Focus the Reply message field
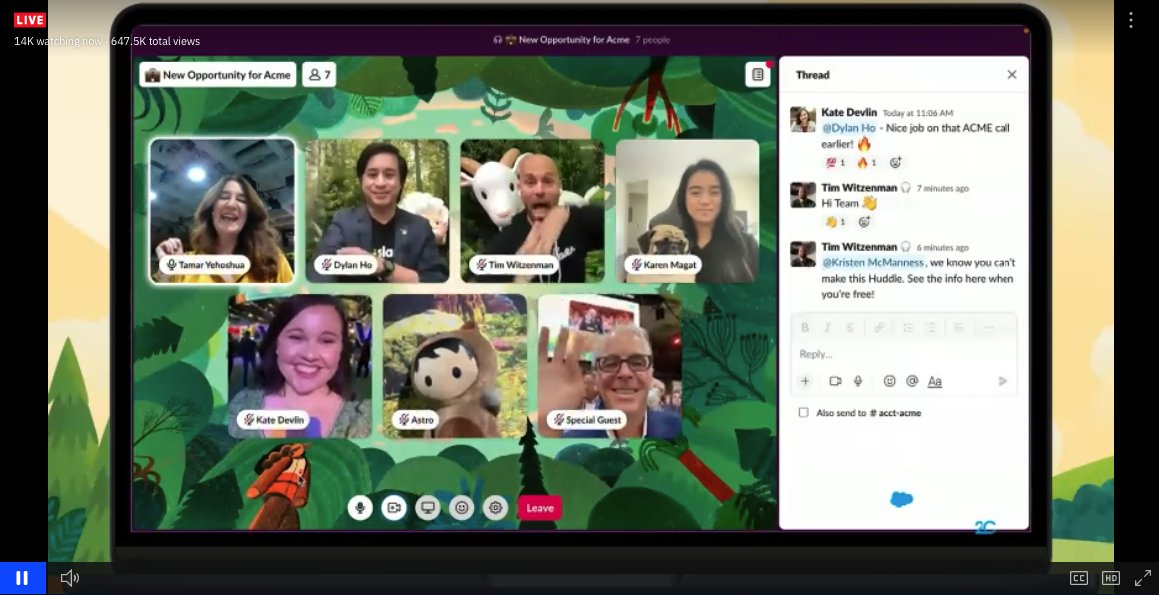This screenshot has height=595, width=1159. coord(903,354)
